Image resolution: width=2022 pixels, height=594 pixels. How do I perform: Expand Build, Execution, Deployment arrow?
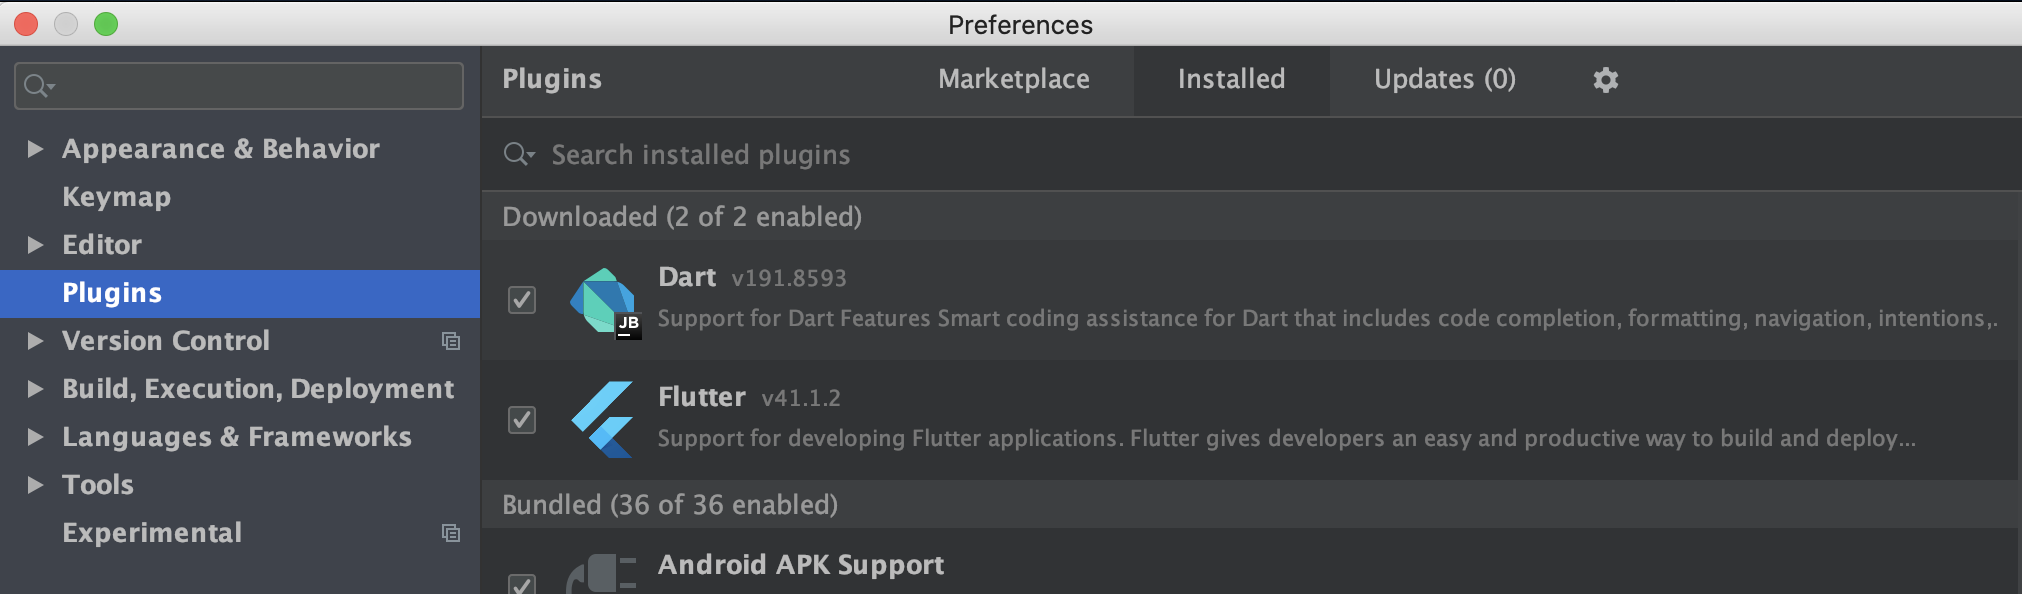pyautogui.click(x=36, y=389)
